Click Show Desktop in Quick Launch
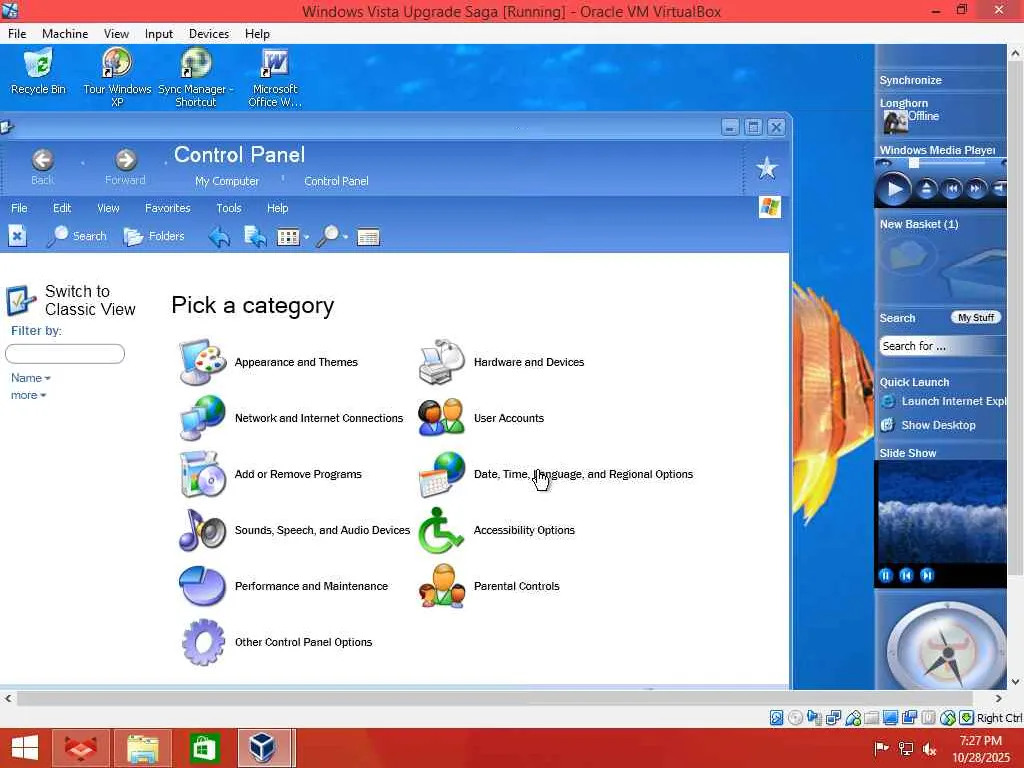 pos(929,425)
